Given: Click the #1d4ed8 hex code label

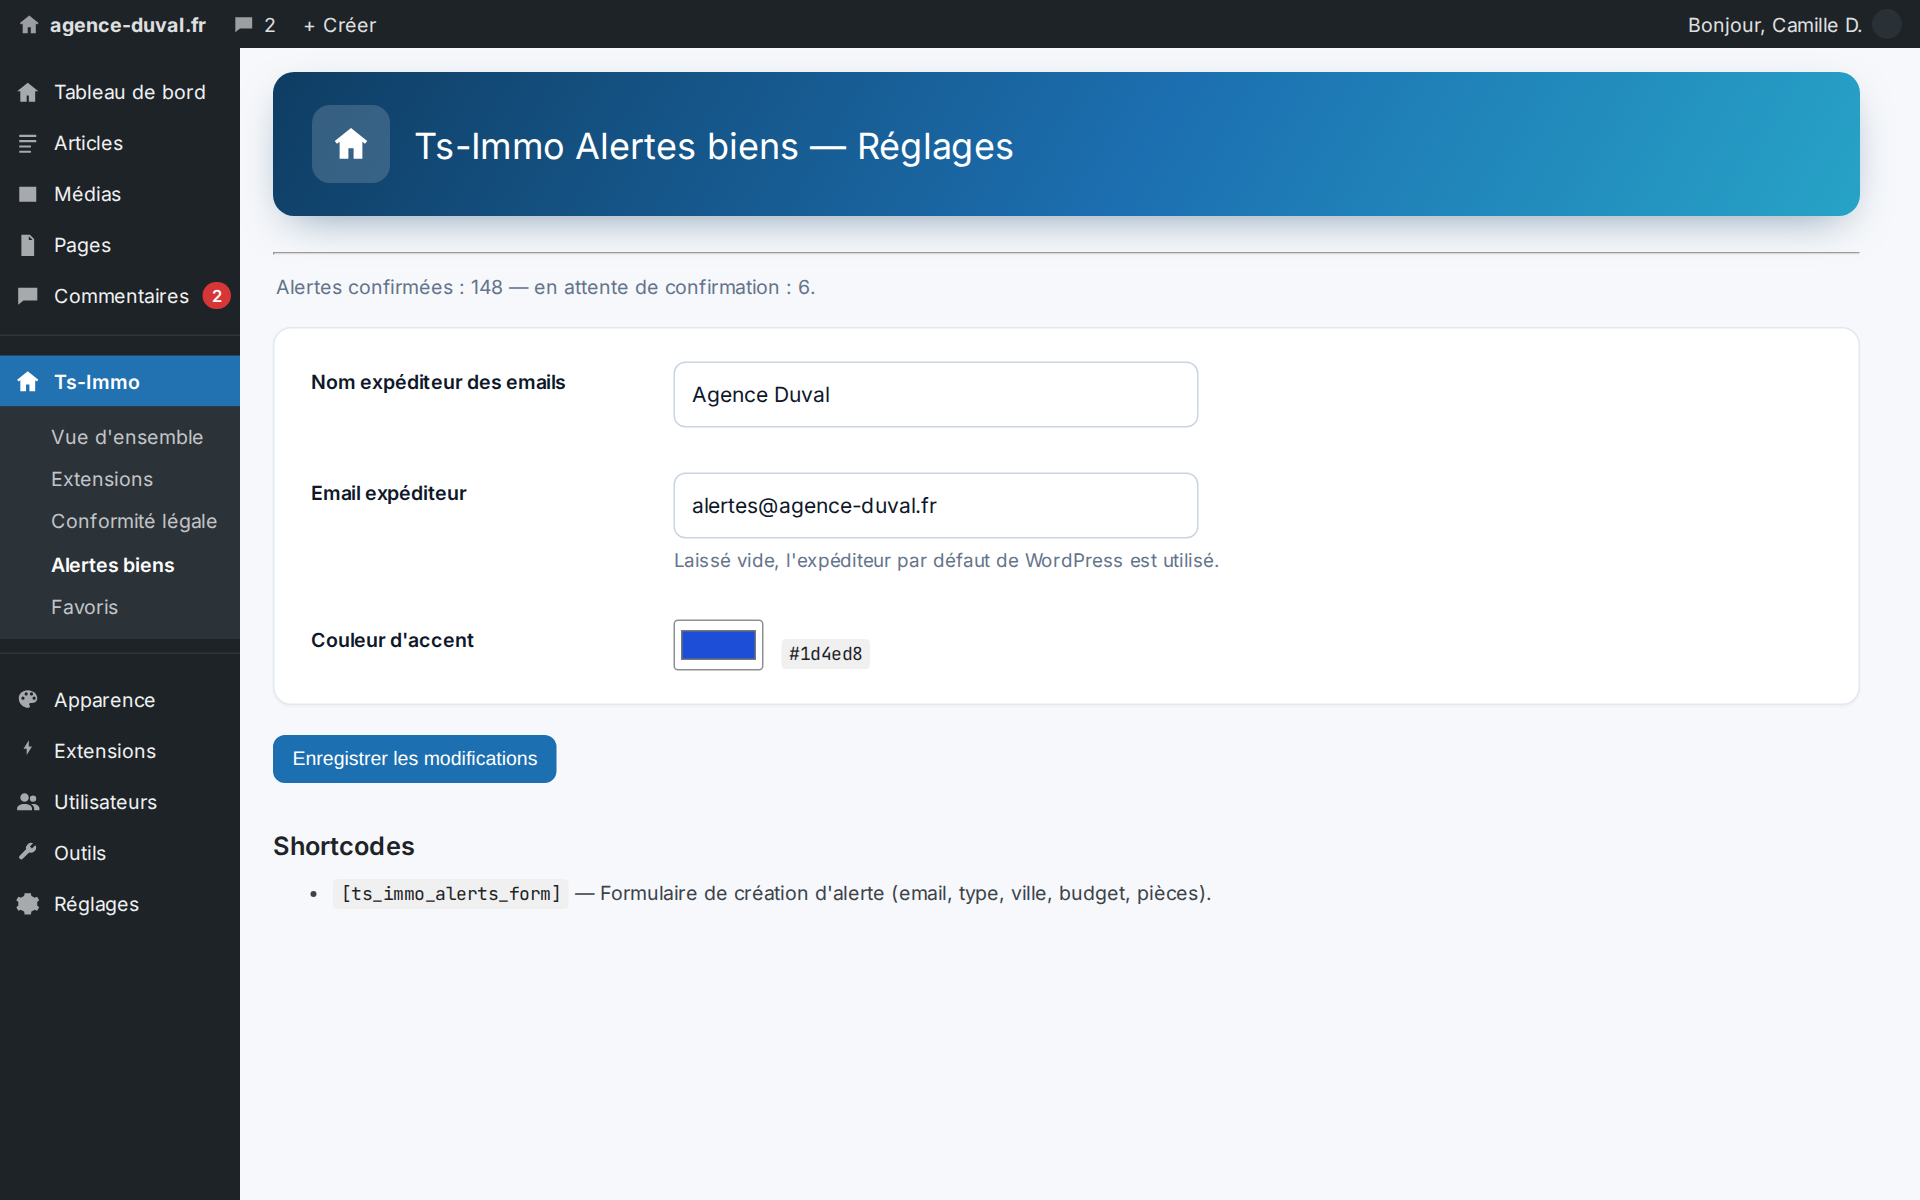Looking at the screenshot, I should (x=825, y=654).
